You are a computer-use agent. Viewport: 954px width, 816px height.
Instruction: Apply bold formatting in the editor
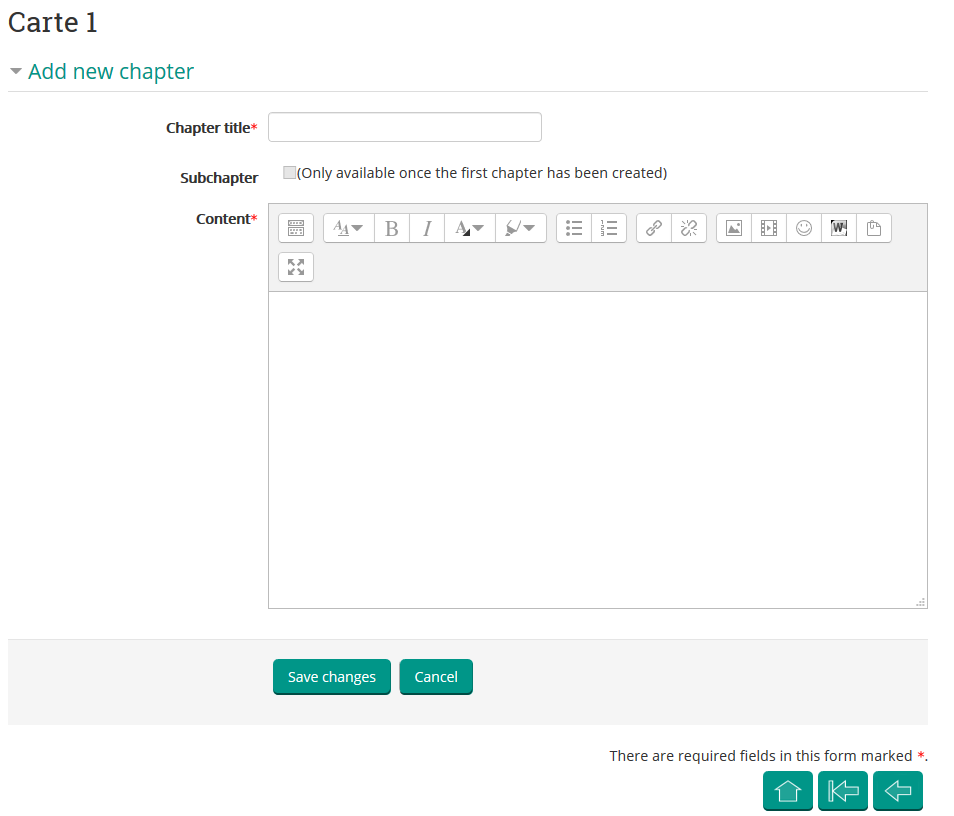coord(391,228)
